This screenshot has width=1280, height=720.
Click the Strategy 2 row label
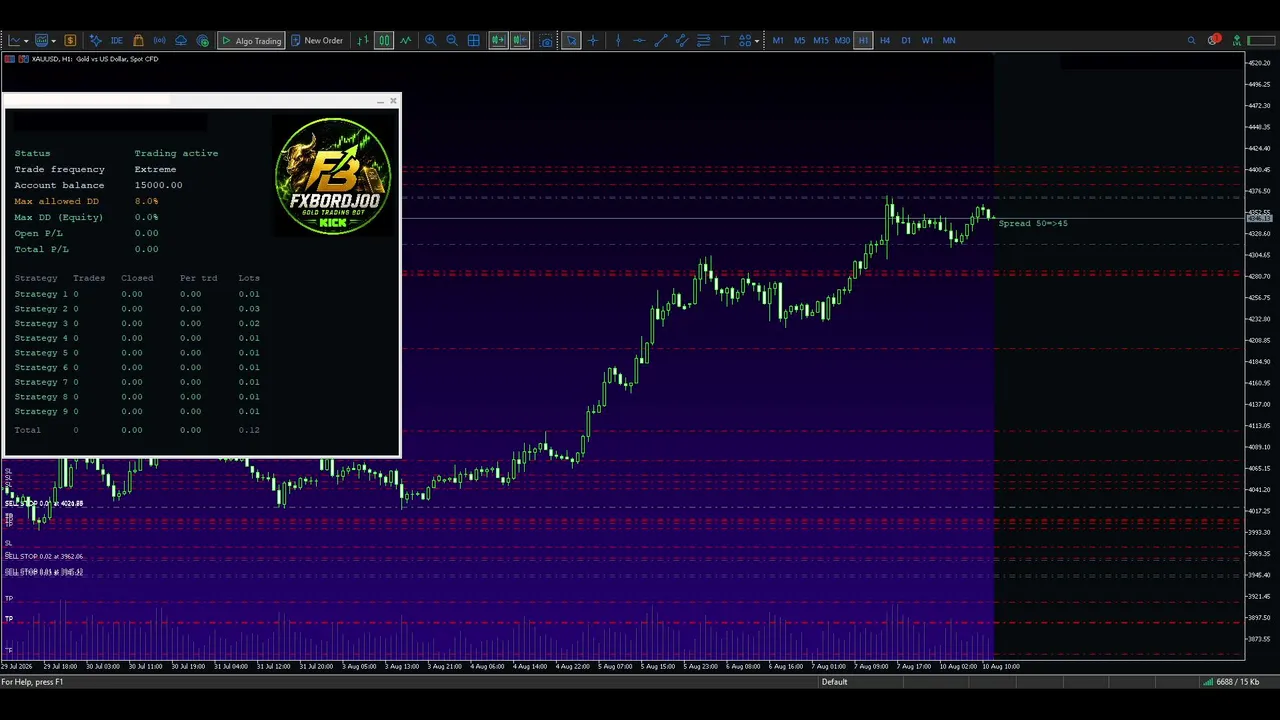(41, 309)
